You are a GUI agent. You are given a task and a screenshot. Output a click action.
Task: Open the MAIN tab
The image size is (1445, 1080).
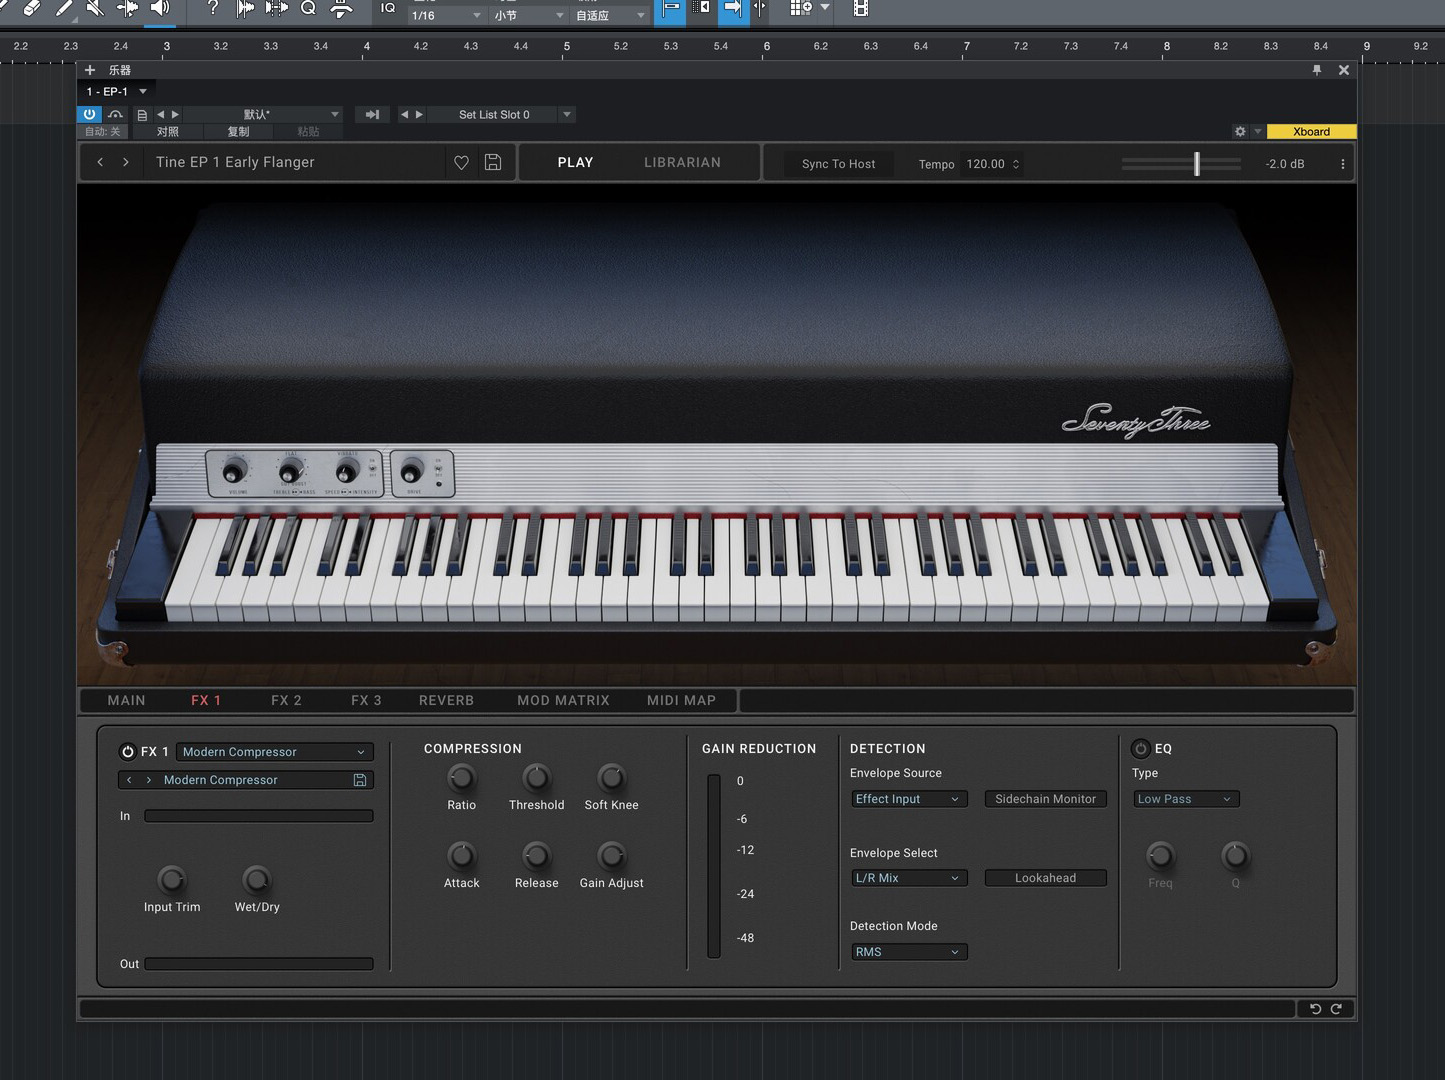pos(127,700)
